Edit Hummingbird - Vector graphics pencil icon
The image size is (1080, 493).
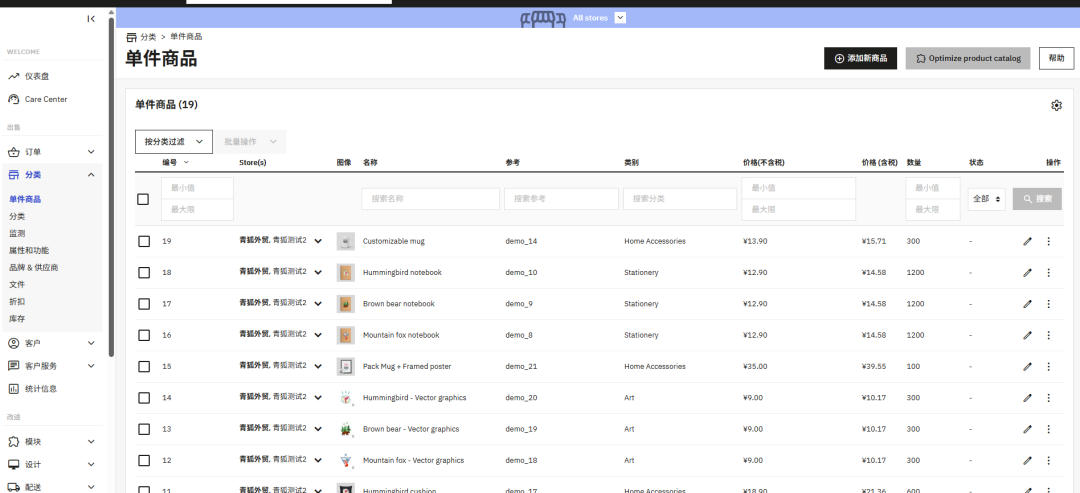click(1027, 398)
